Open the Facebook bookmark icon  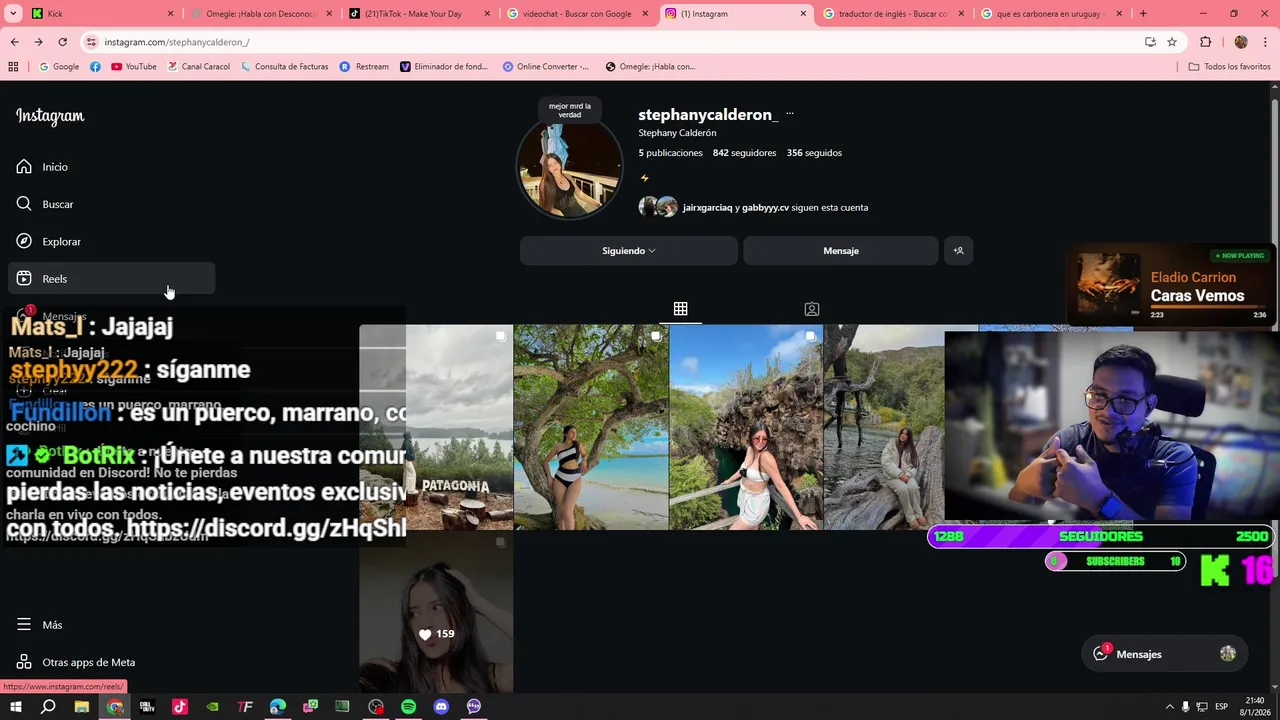pos(95,67)
